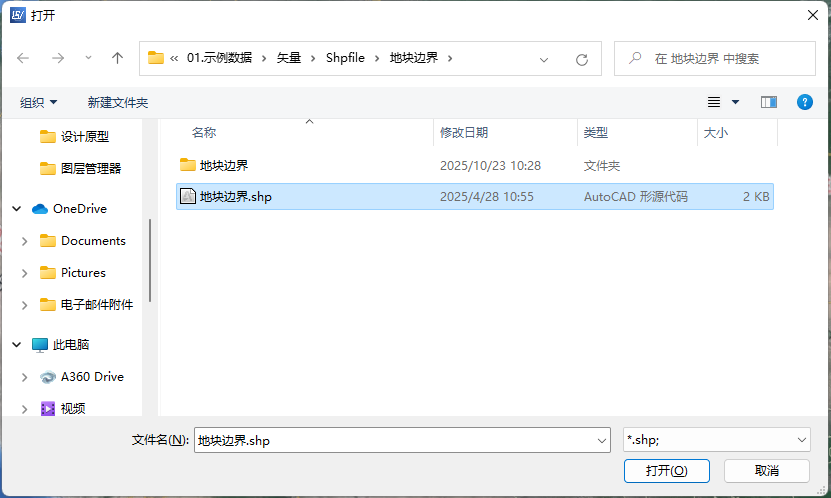Screen dimensions: 831x498
Task: Collapse the OneDrive tree node
Action: coord(17,209)
